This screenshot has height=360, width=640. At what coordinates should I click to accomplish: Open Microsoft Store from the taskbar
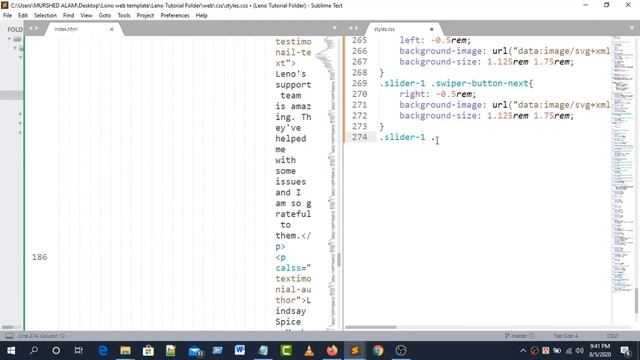click(x=148, y=351)
